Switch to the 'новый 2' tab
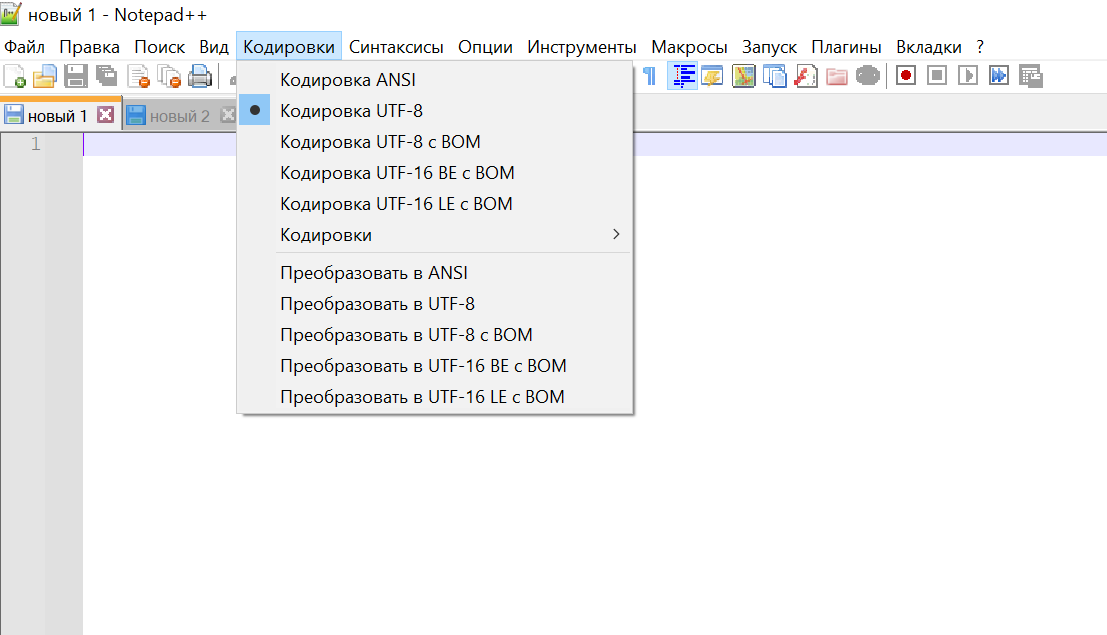This screenshot has width=1107, height=635. click(x=179, y=116)
